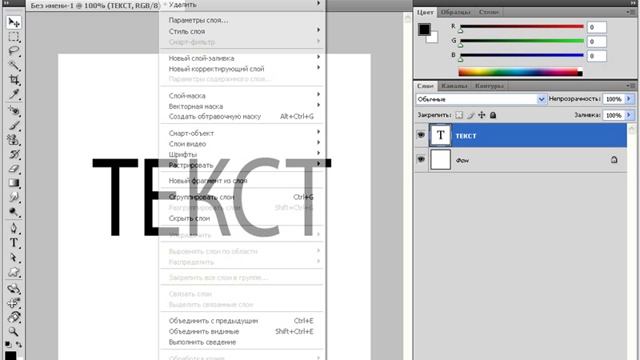This screenshot has width=640, height=360.
Task: Click the Color panel foreground swatch
Action: click(424, 29)
